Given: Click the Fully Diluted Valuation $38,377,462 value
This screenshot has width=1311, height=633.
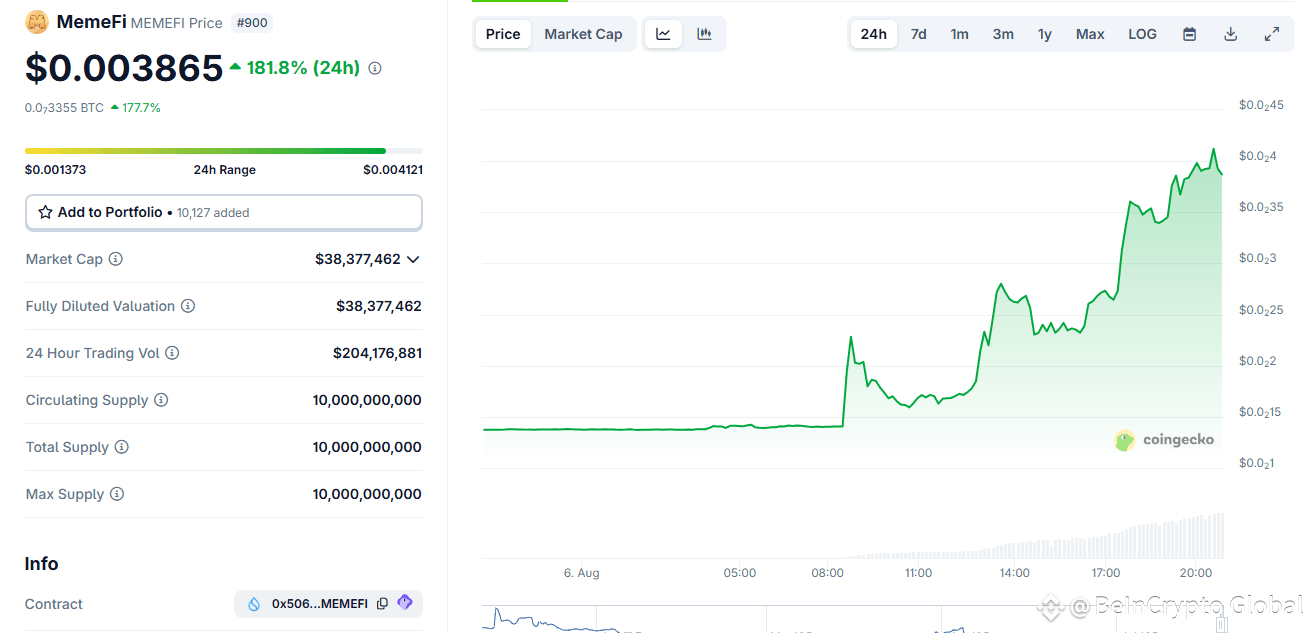Looking at the screenshot, I should pos(379,306).
